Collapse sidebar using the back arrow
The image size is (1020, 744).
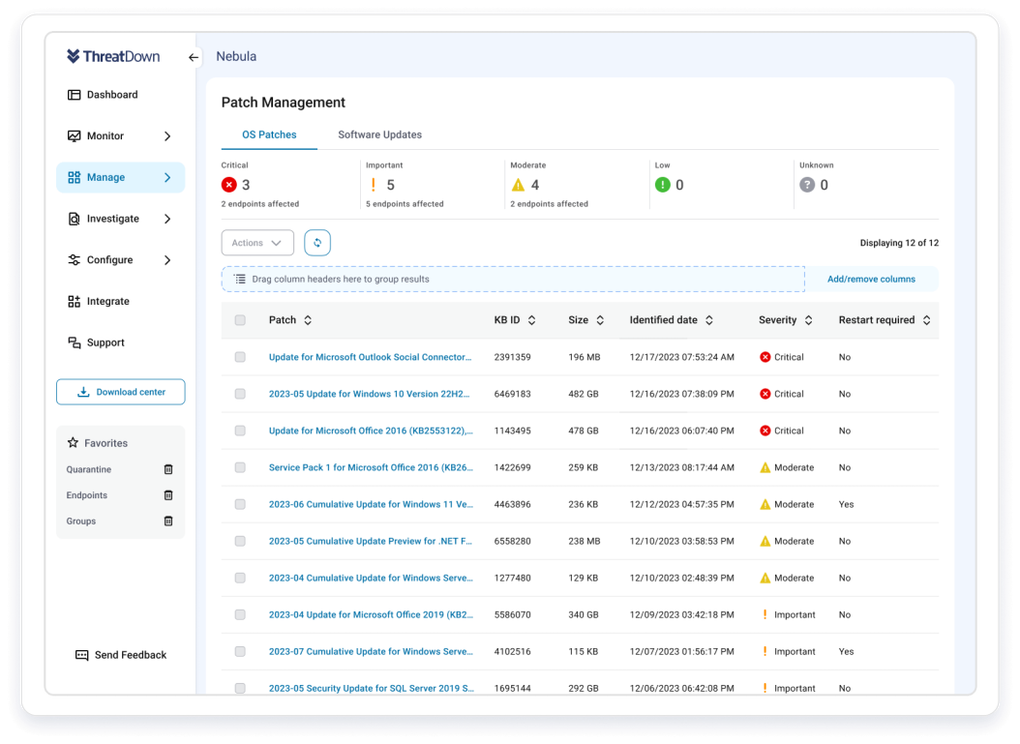pyautogui.click(x=194, y=57)
